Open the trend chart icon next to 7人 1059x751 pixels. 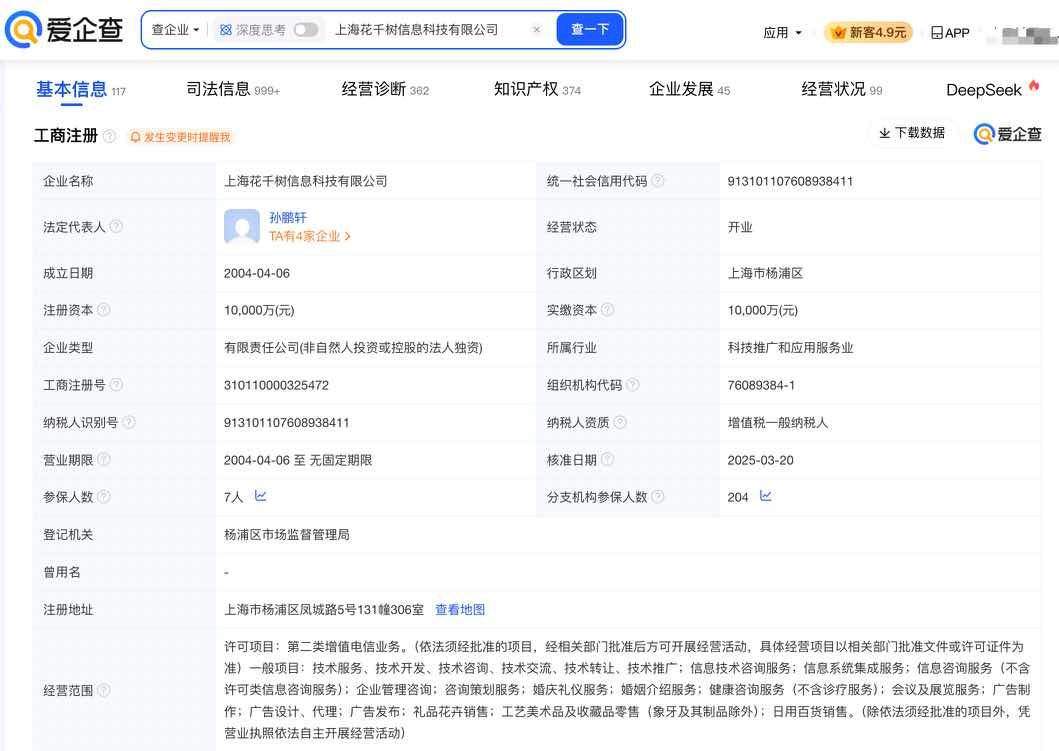pyautogui.click(x=261, y=496)
